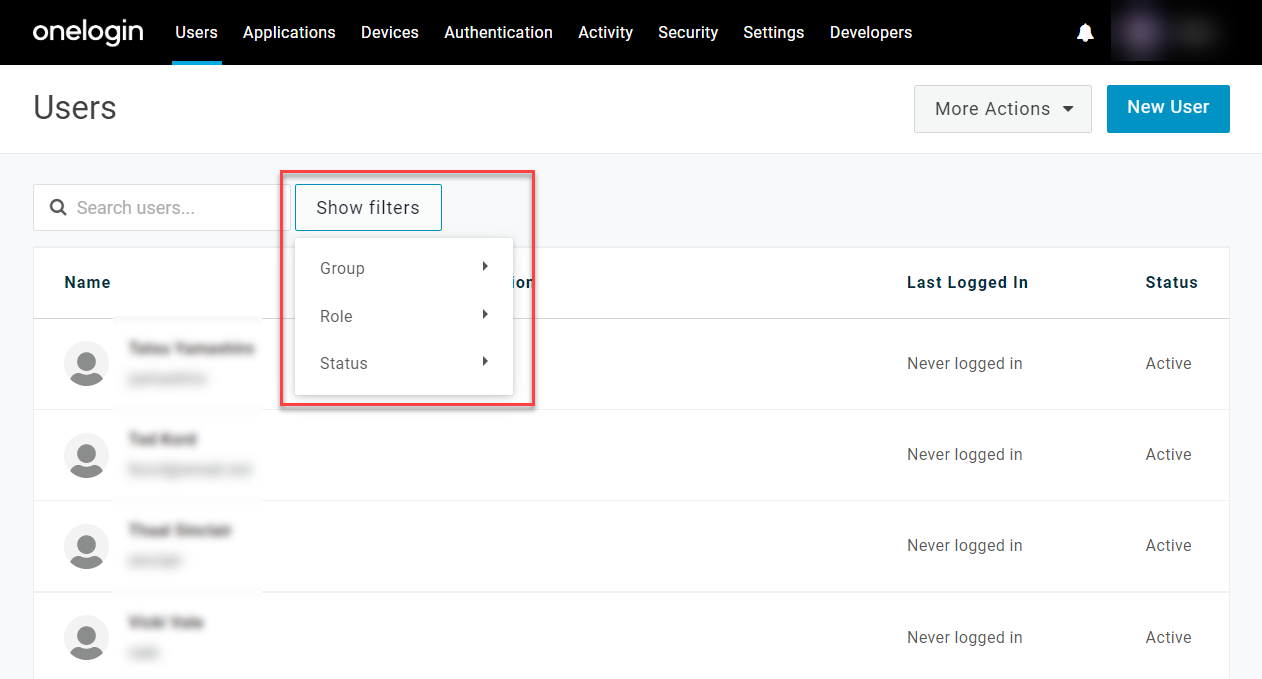Click the profile avatar in the top bar

pyautogui.click(x=1141, y=32)
